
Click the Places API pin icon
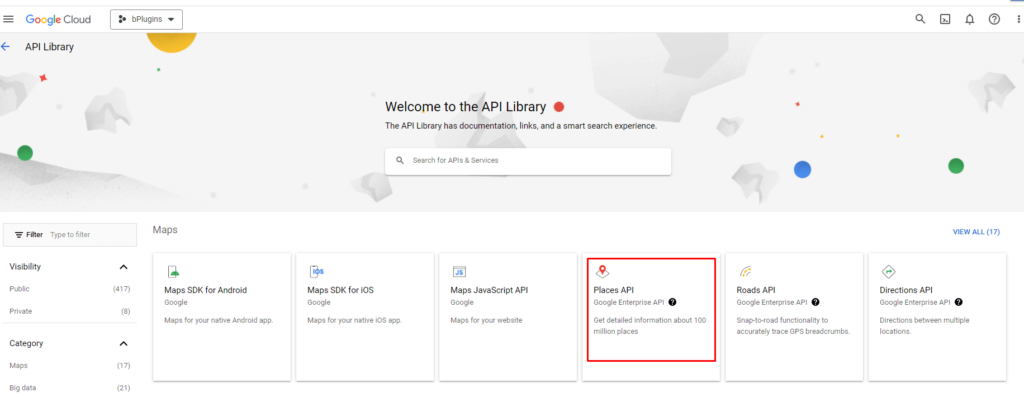pos(602,272)
